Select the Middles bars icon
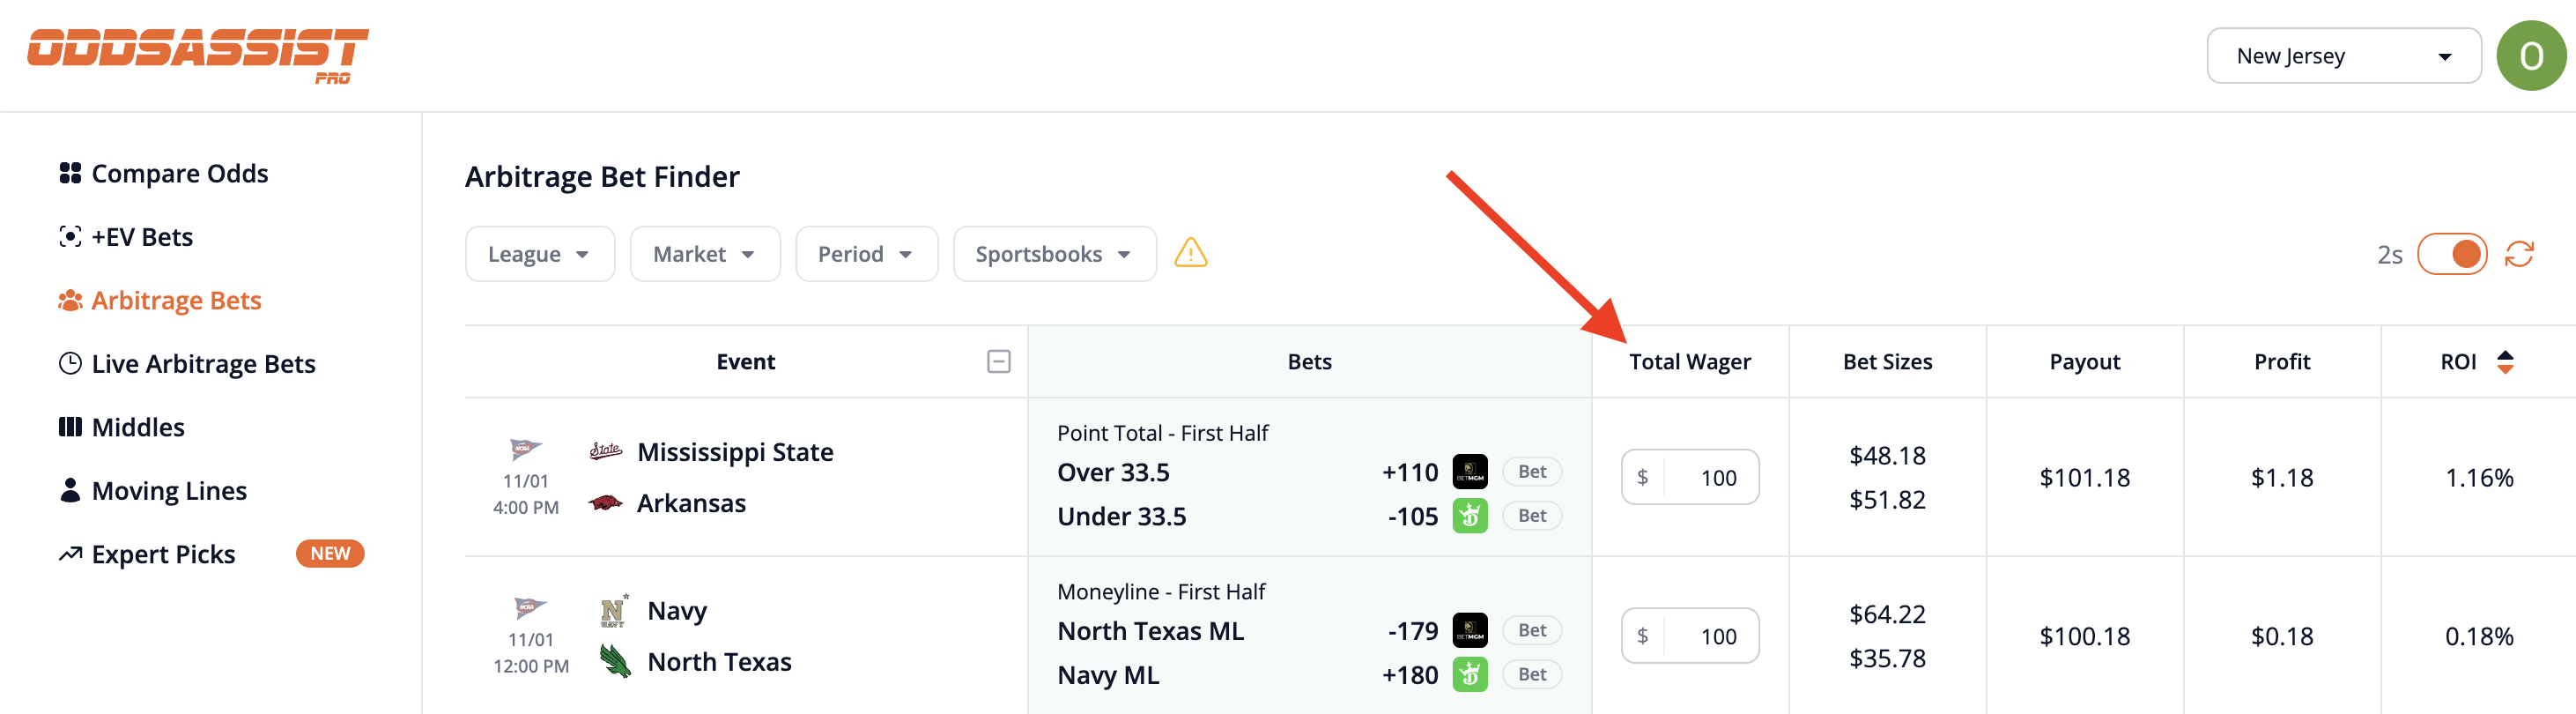Image resolution: width=2576 pixels, height=714 pixels. (70, 426)
